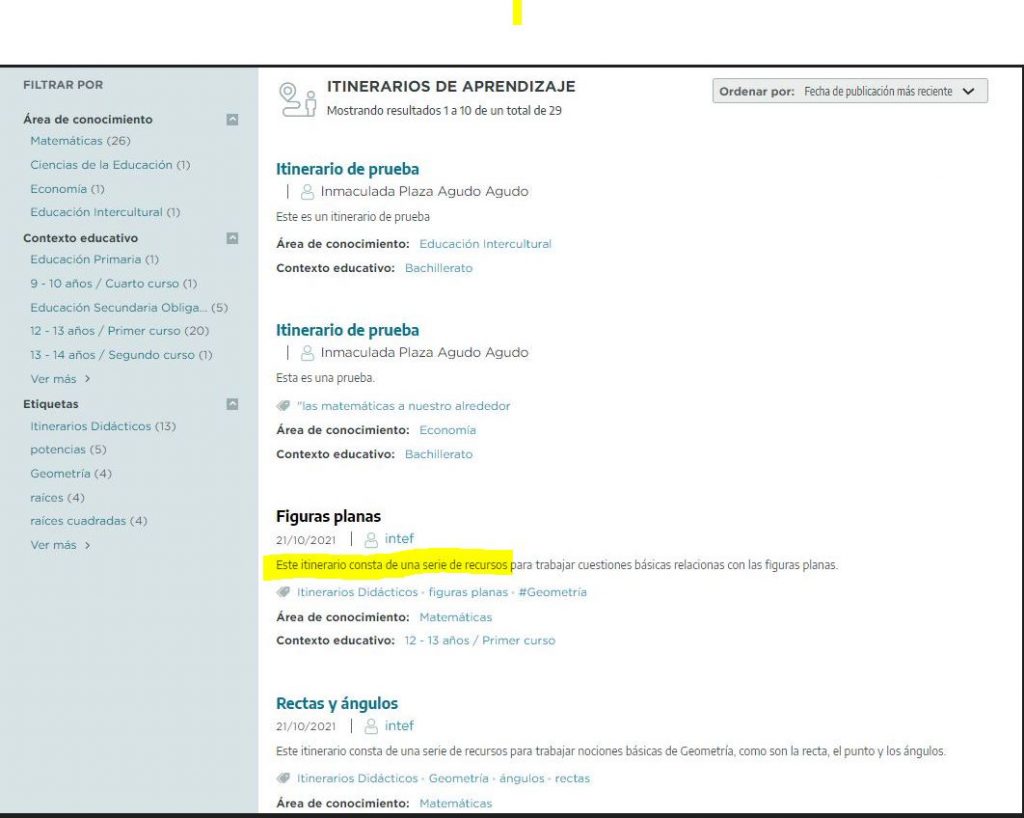Open the Ordenar por sort dropdown
This screenshot has height=818, width=1024.
coord(850,91)
